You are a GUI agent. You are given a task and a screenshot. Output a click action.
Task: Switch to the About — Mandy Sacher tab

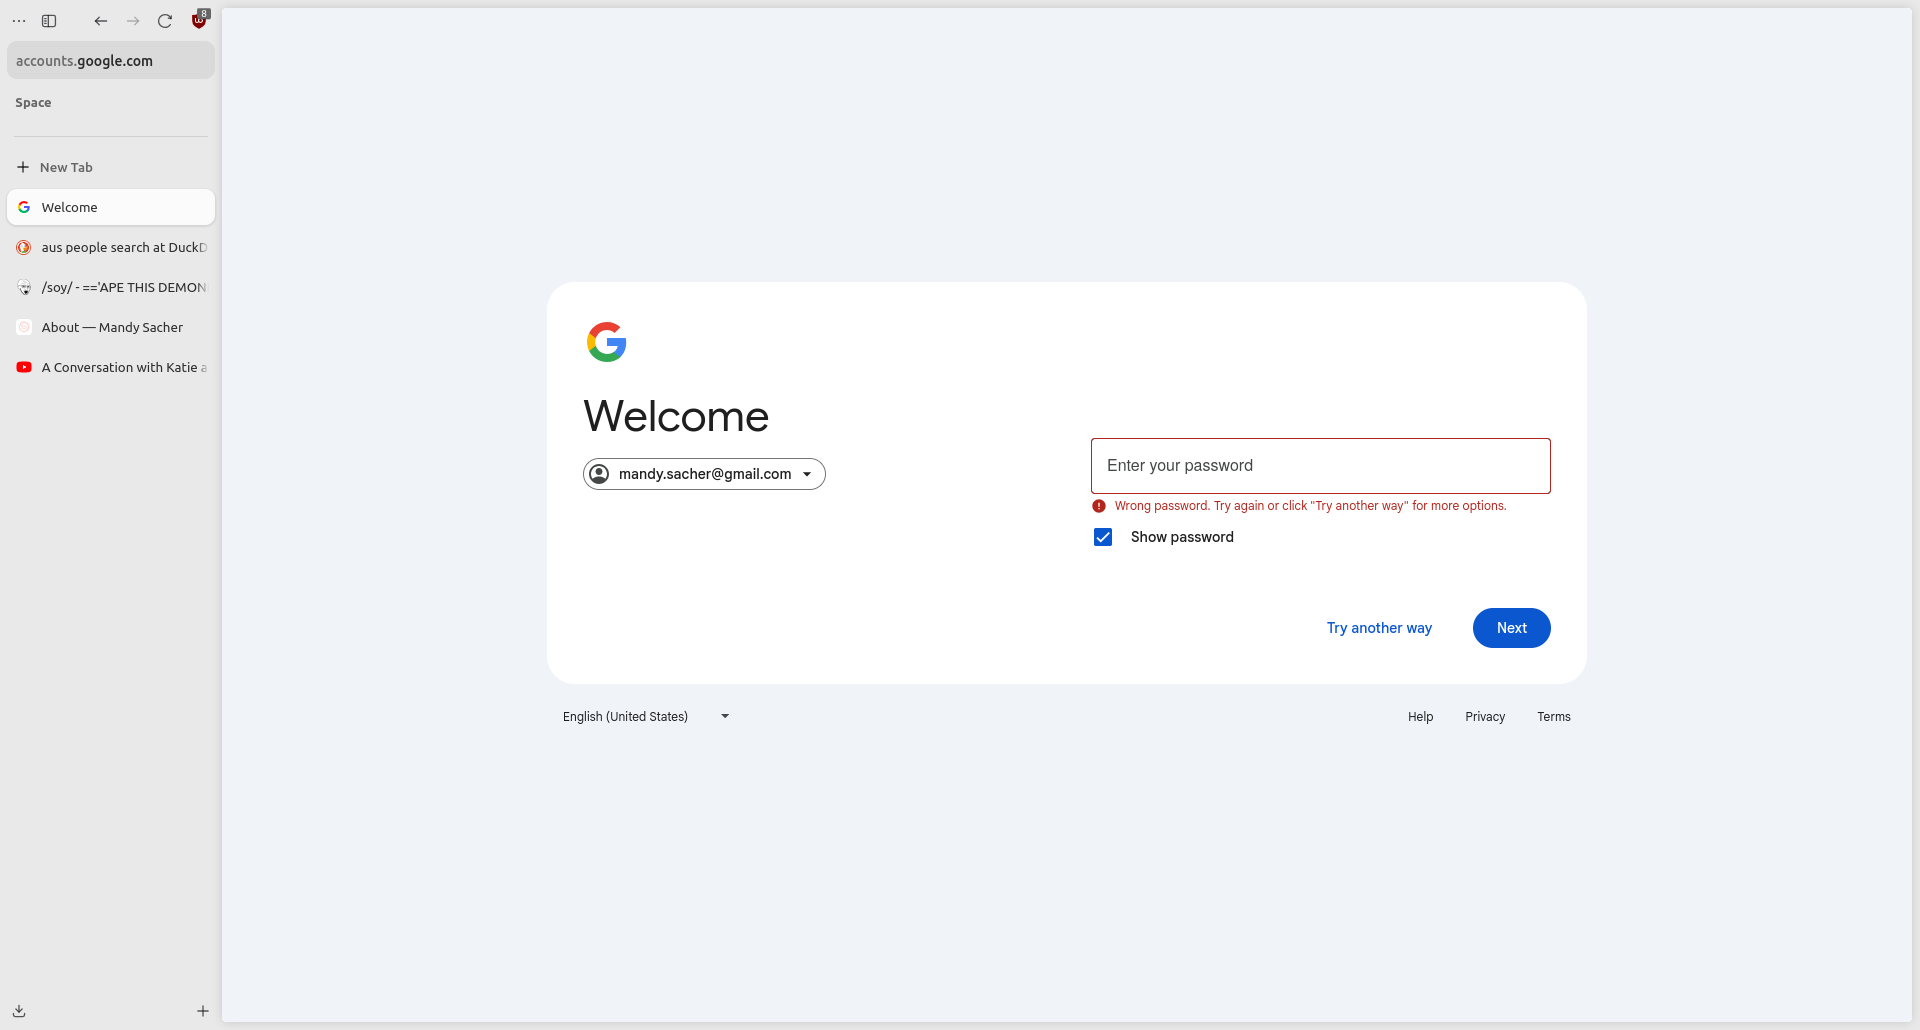coord(111,327)
